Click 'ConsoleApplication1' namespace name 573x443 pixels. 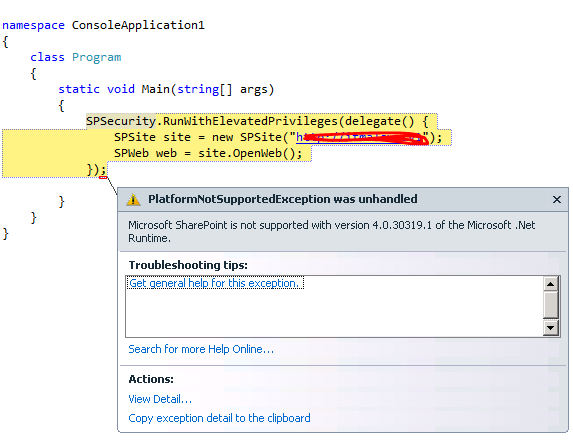(x=138, y=25)
